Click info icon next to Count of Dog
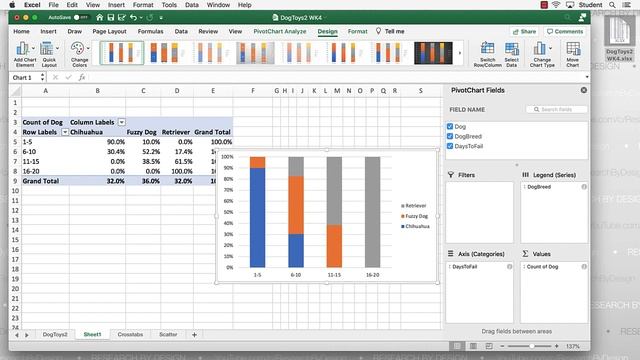This screenshot has width=640, height=360. pyautogui.click(x=584, y=267)
